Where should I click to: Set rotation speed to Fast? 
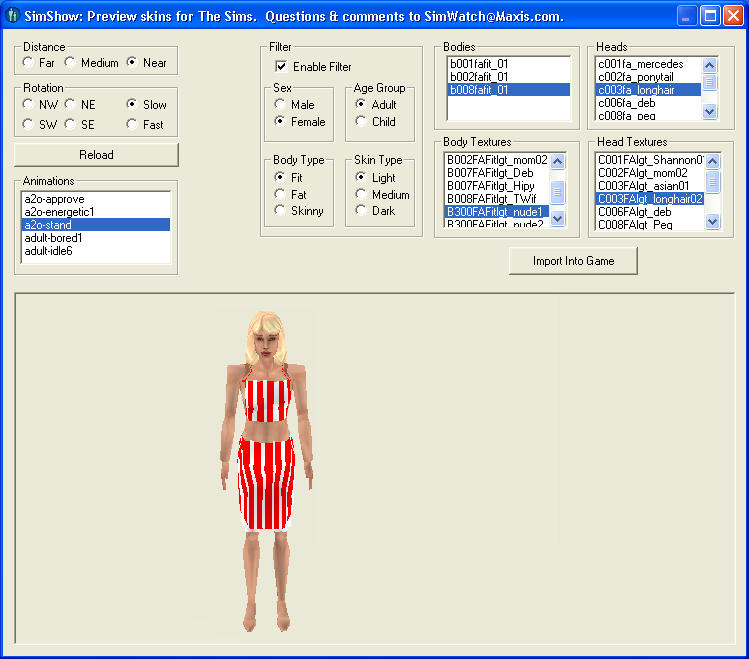coord(145,125)
